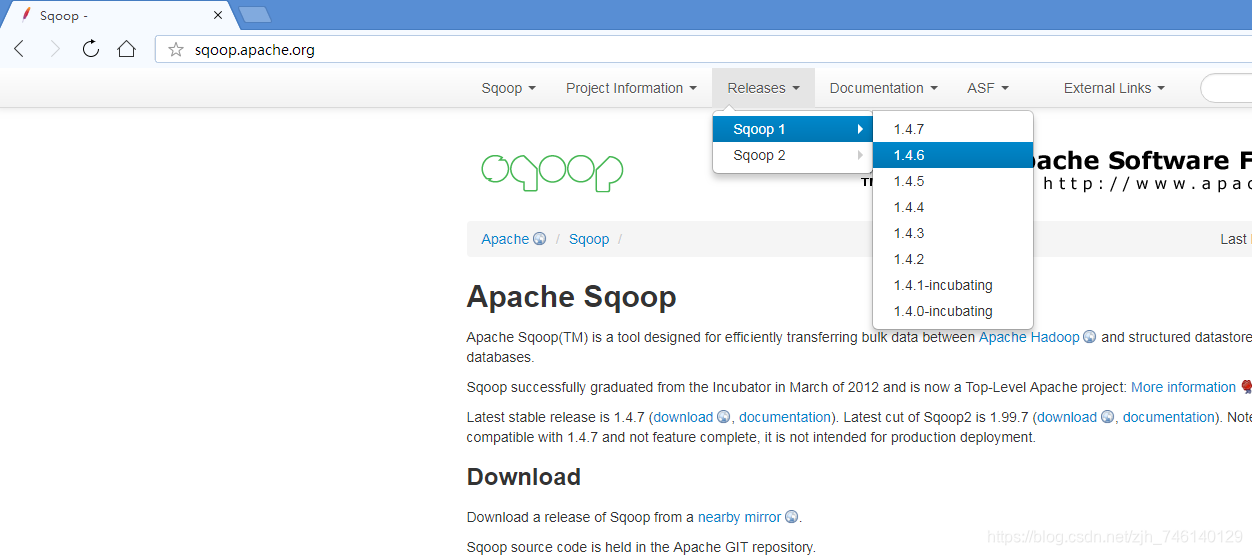The height and width of the screenshot is (555, 1252).
Task: Open the Sqoop navbar dropdown
Action: (508, 88)
